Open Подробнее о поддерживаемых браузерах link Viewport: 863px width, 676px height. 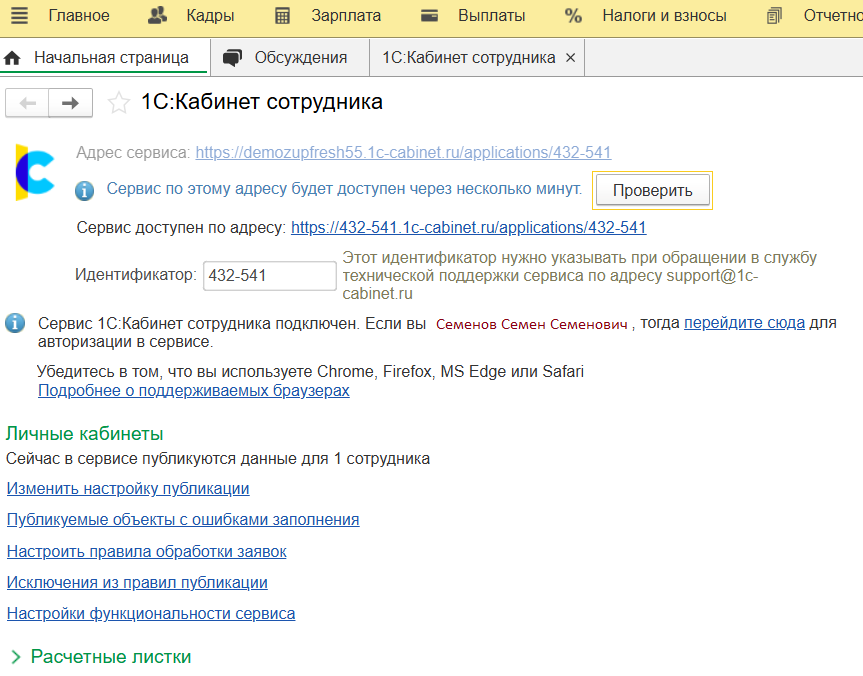194,390
